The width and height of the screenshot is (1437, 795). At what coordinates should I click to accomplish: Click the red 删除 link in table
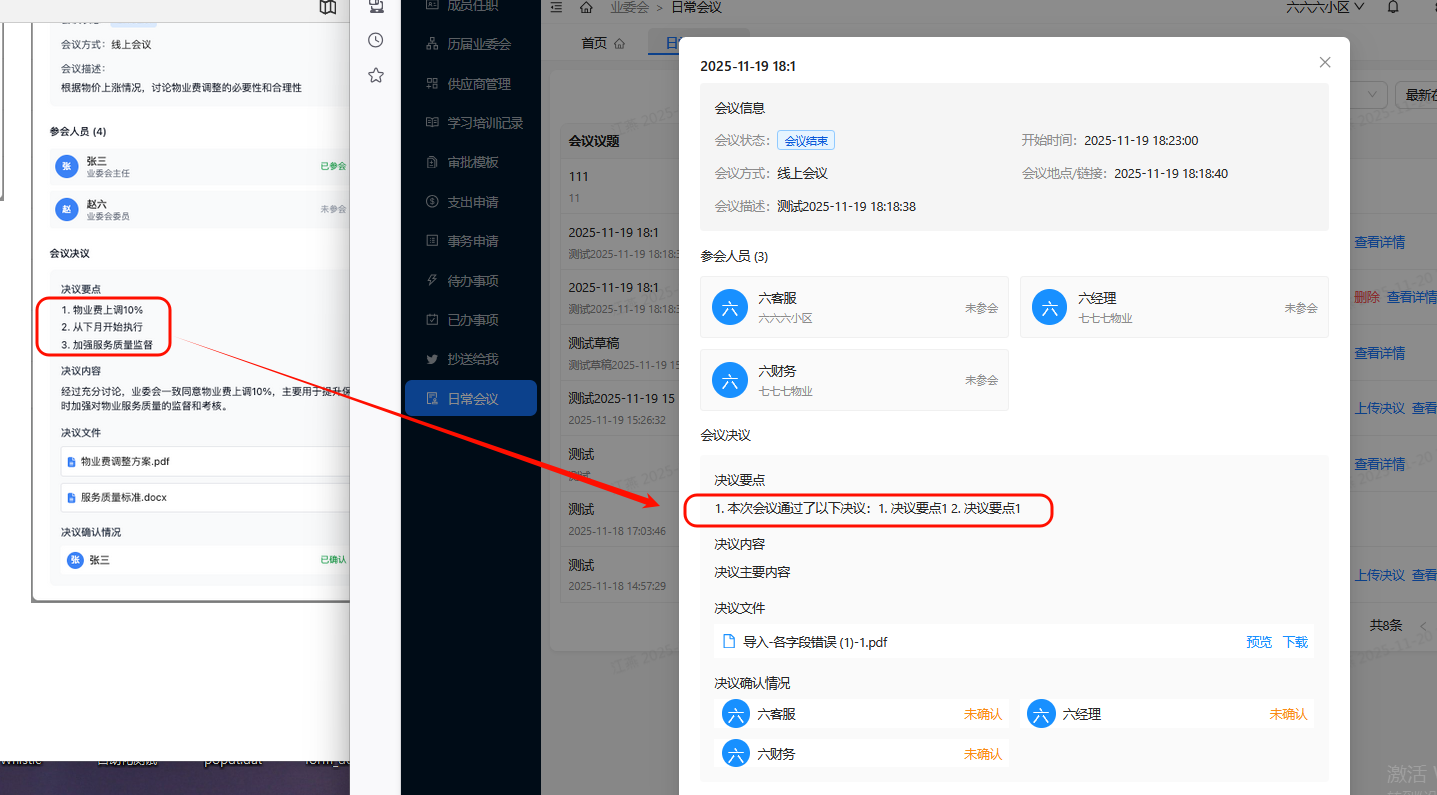1366,297
